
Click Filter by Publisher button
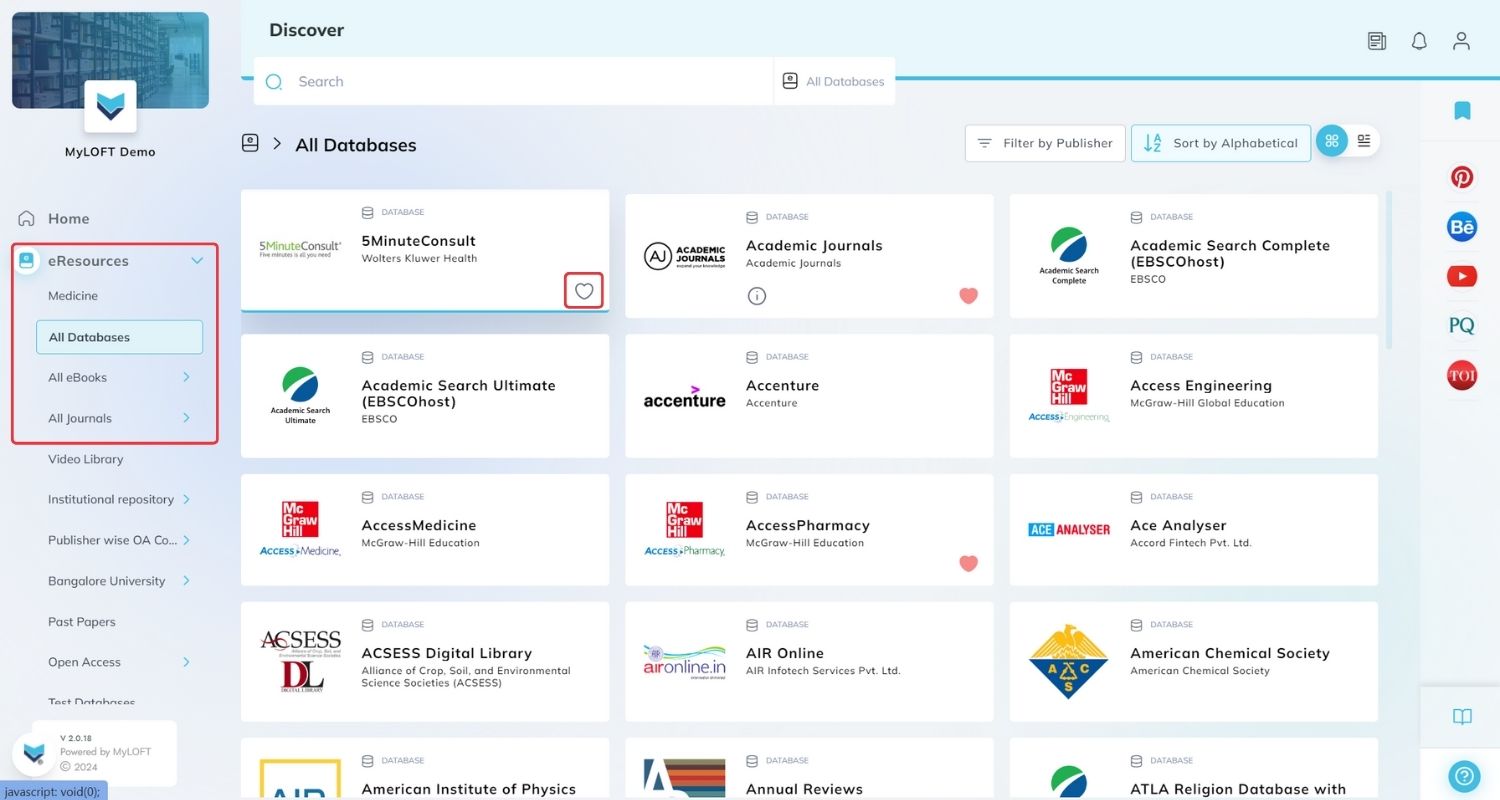point(1045,143)
